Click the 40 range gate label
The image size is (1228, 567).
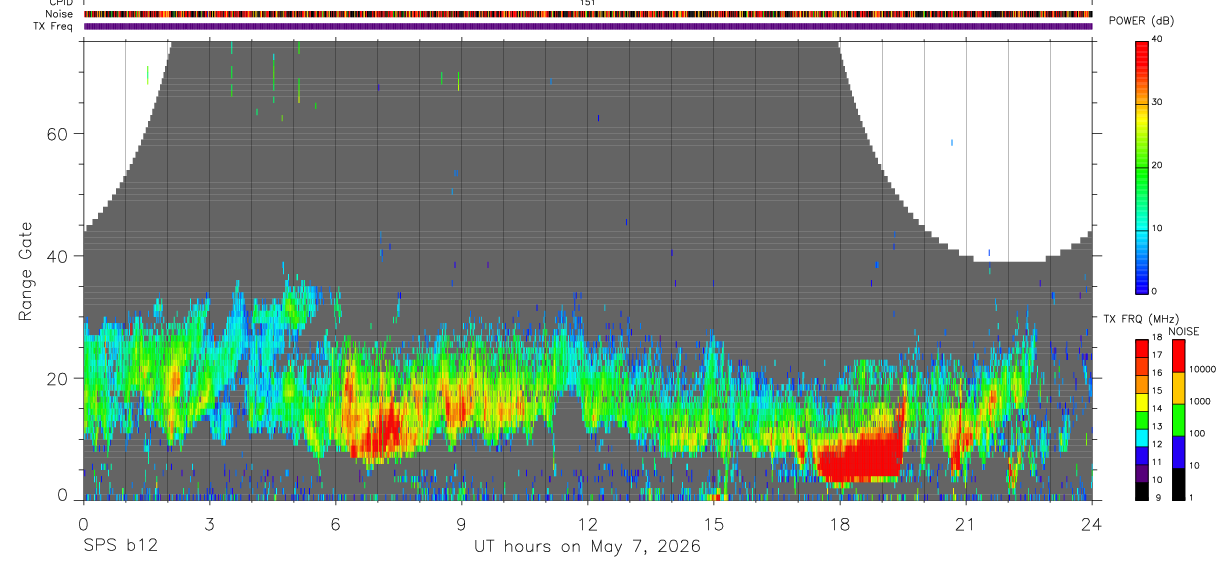56,256
